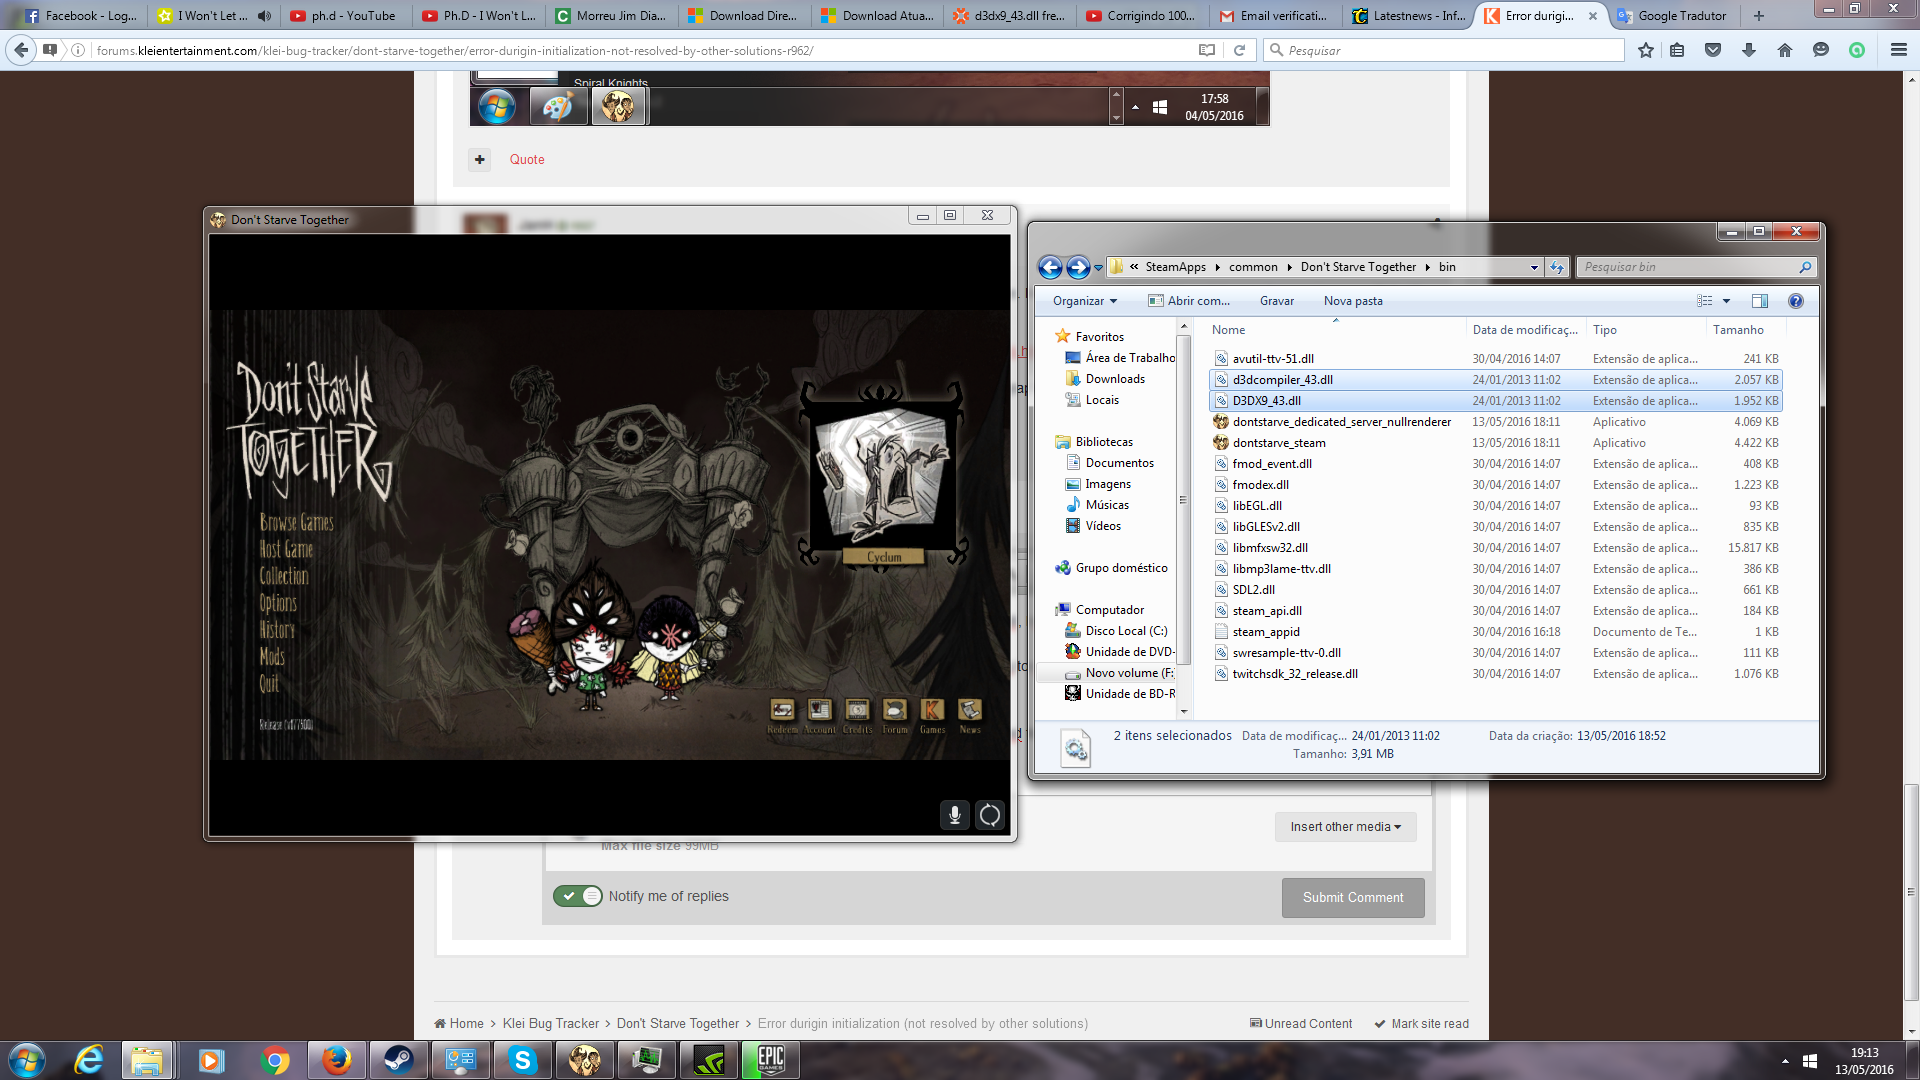Open Google Chrome from taskbar
Viewport: 1920px width, 1080px height.
tap(274, 1060)
